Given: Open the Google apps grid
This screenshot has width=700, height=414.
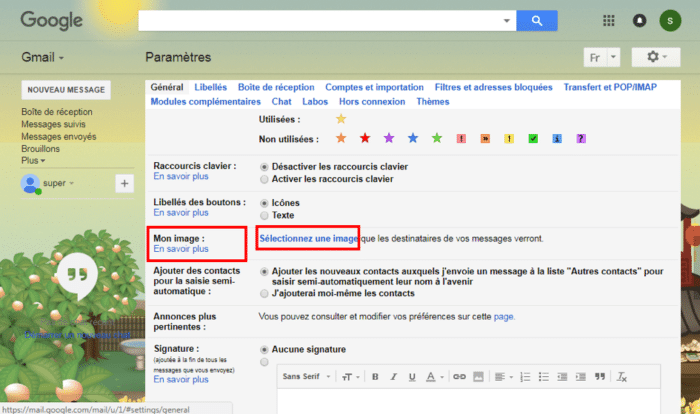Looking at the screenshot, I should pos(608,21).
